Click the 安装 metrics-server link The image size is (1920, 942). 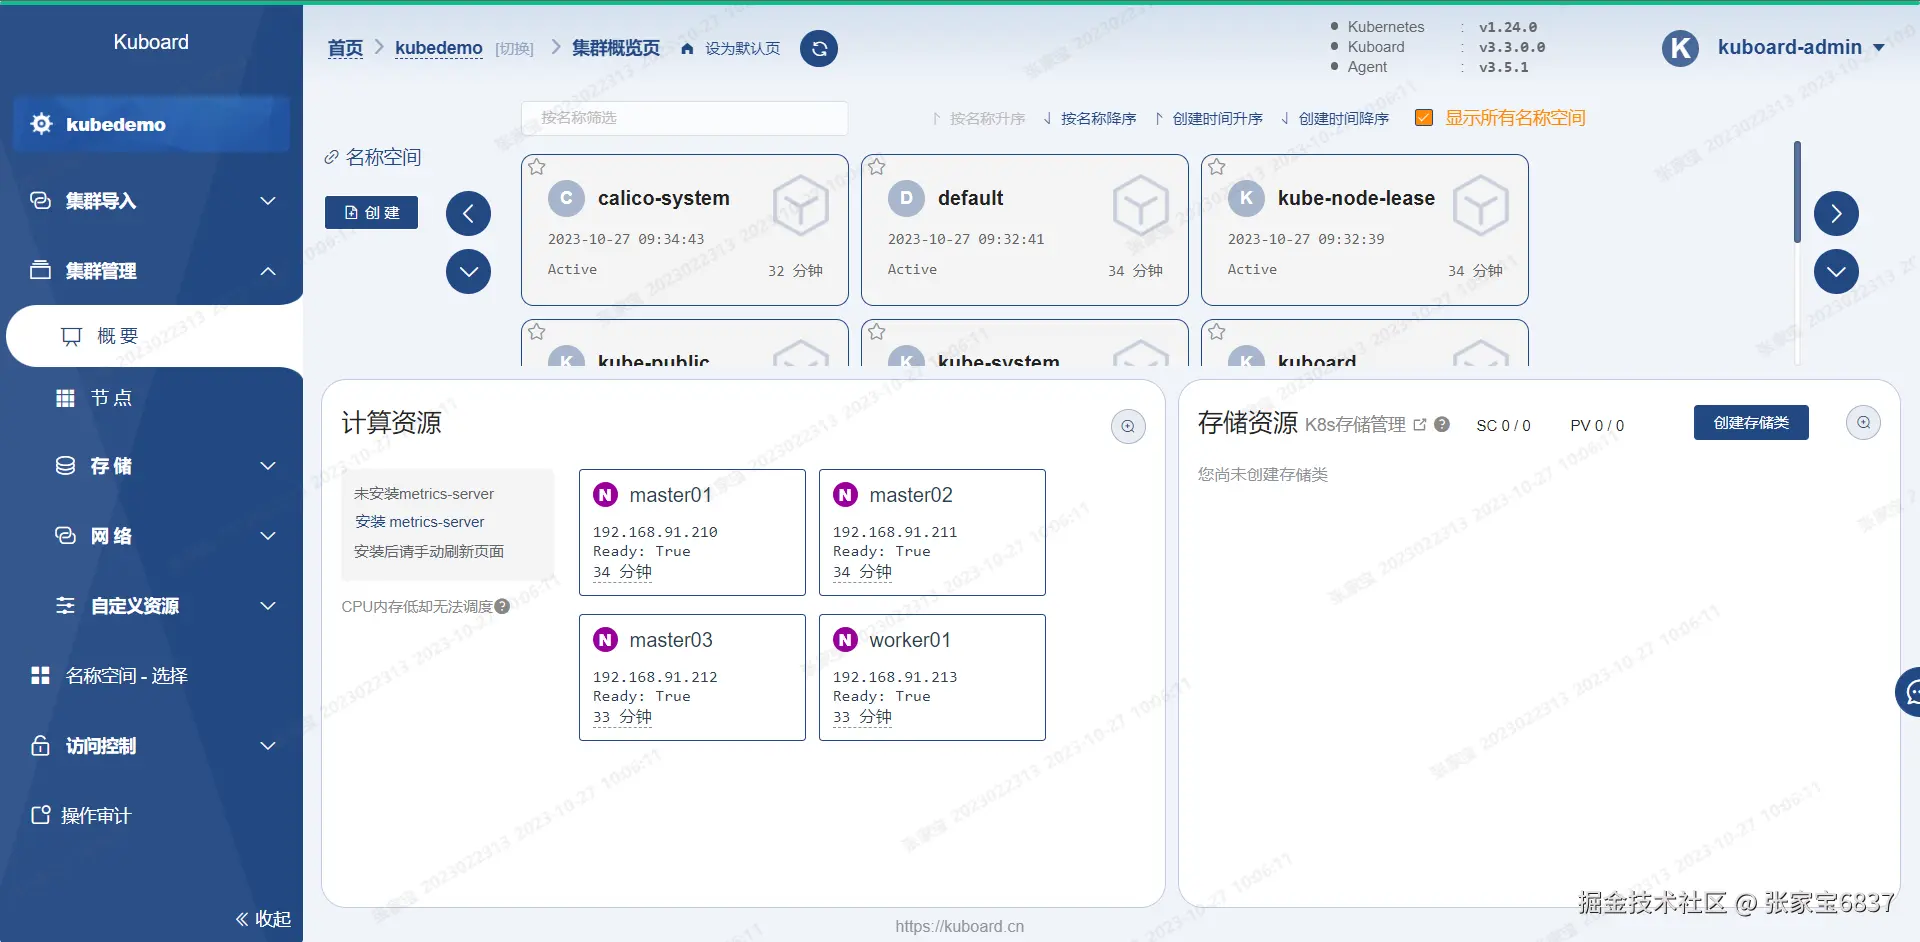click(x=420, y=522)
